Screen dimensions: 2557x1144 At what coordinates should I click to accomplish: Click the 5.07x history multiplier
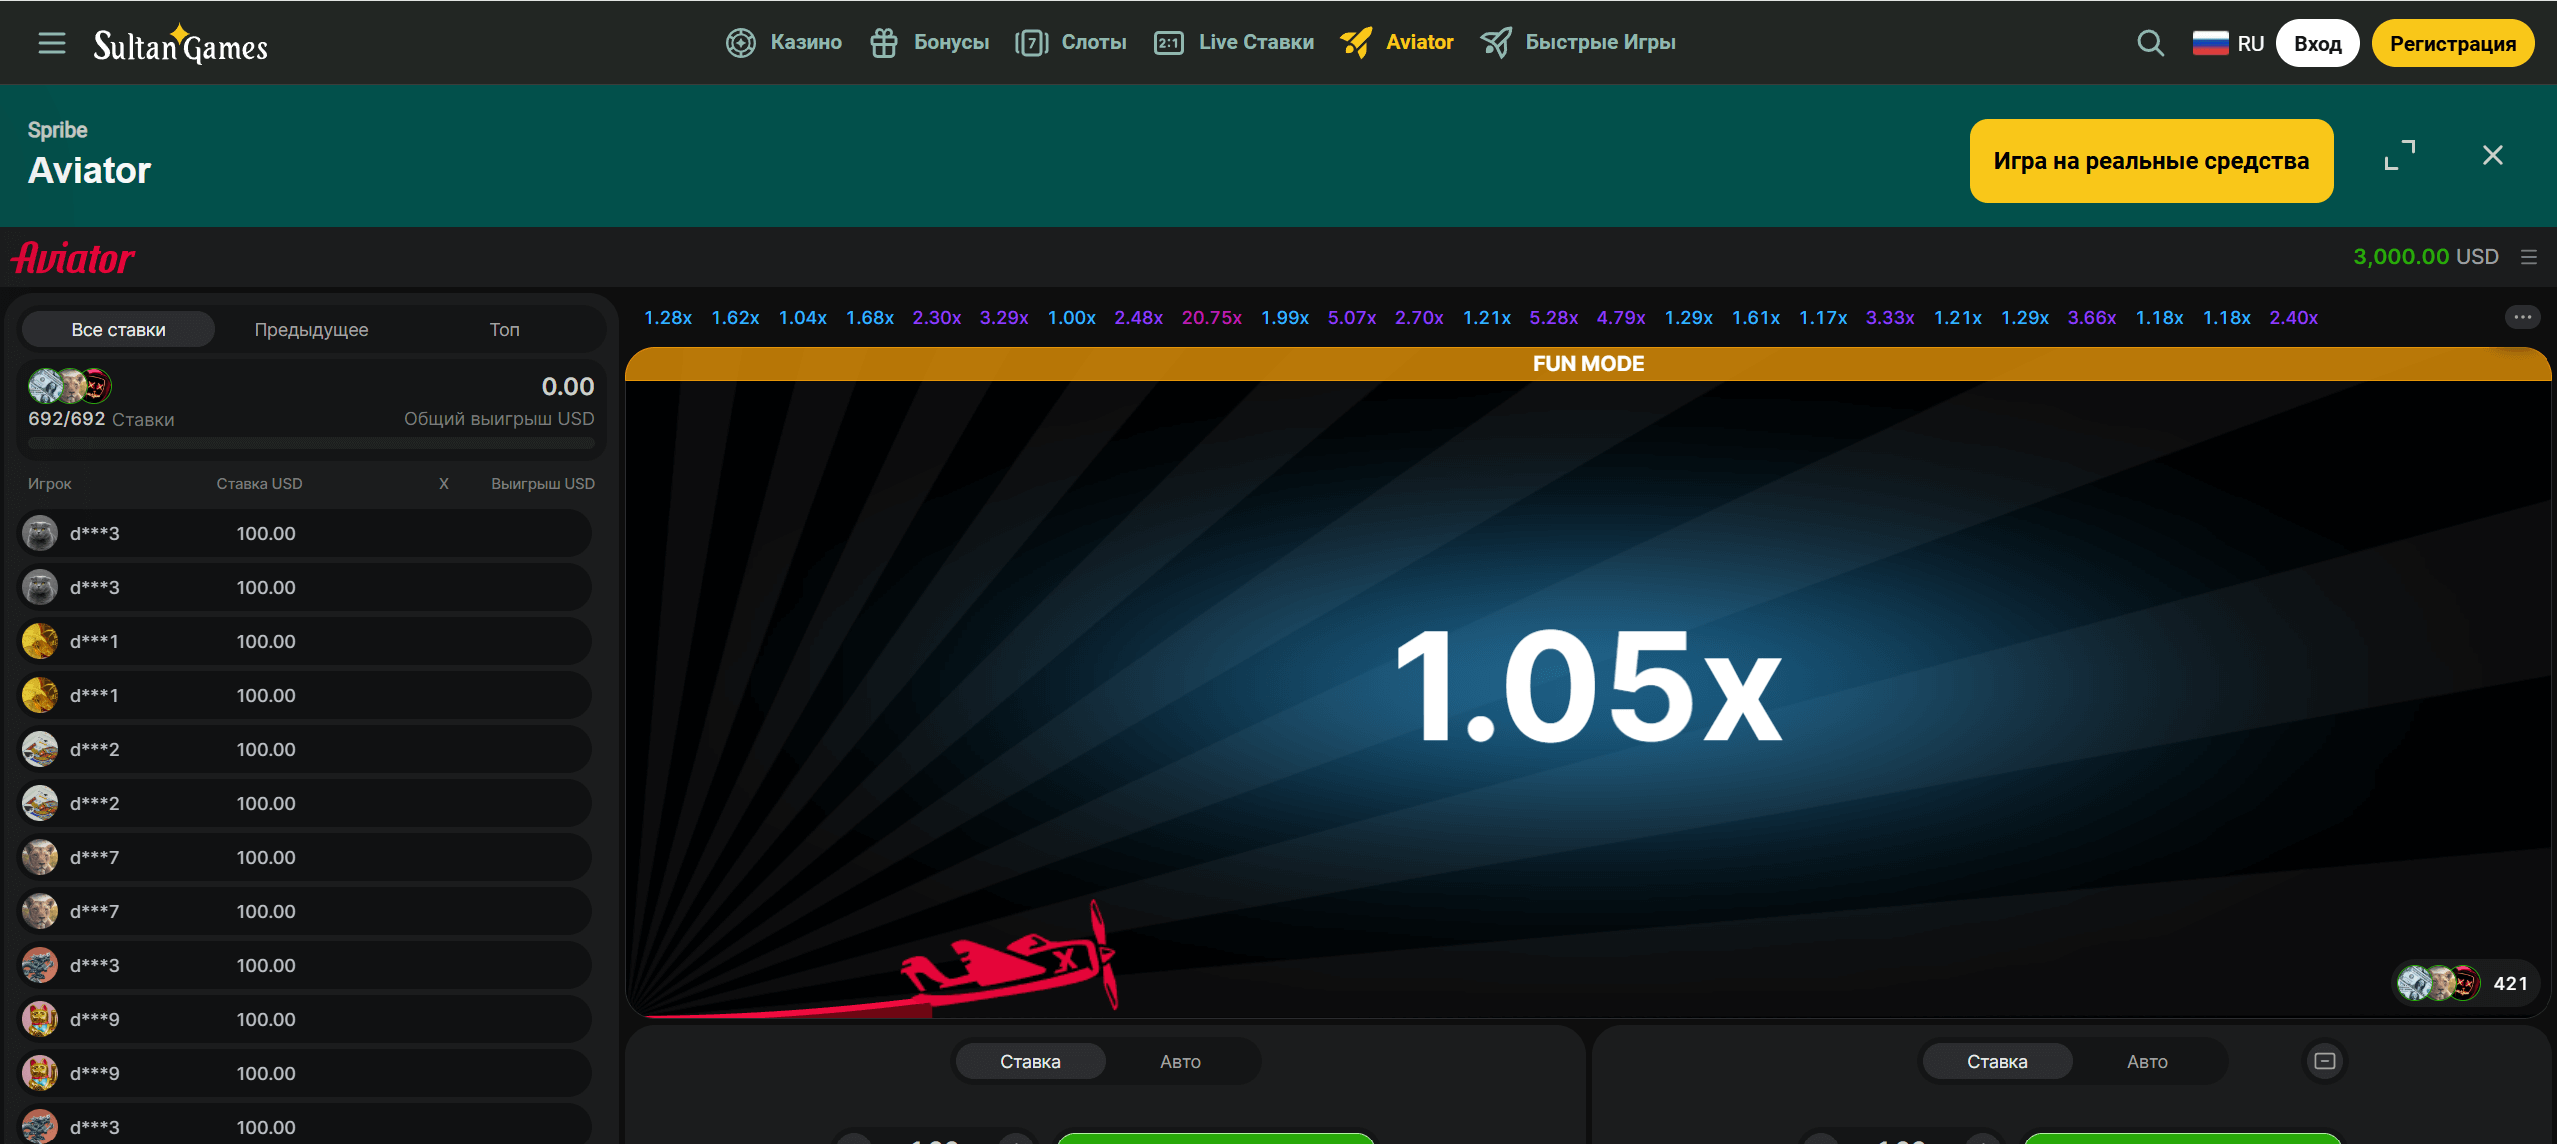pyautogui.click(x=1352, y=318)
